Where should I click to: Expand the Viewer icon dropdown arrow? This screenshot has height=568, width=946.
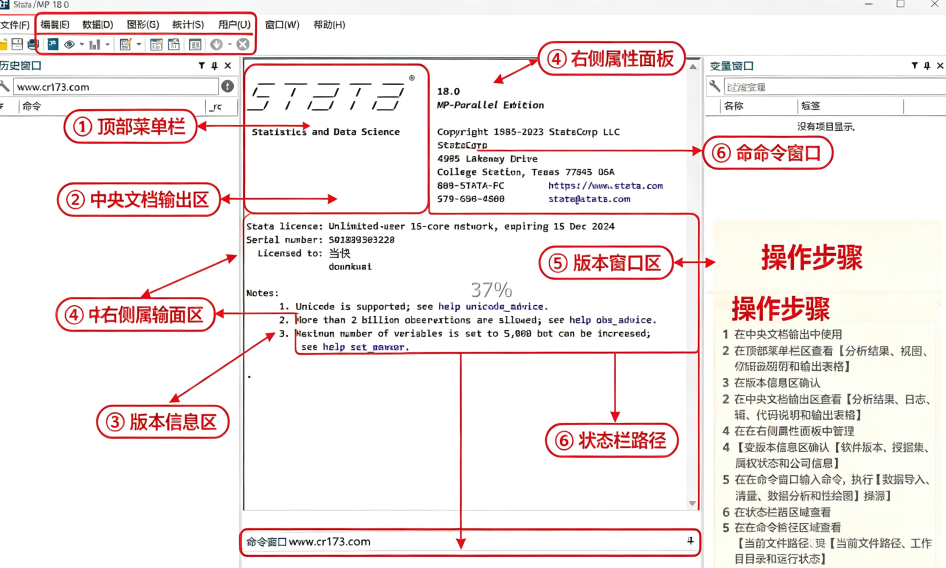coord(81,44)
